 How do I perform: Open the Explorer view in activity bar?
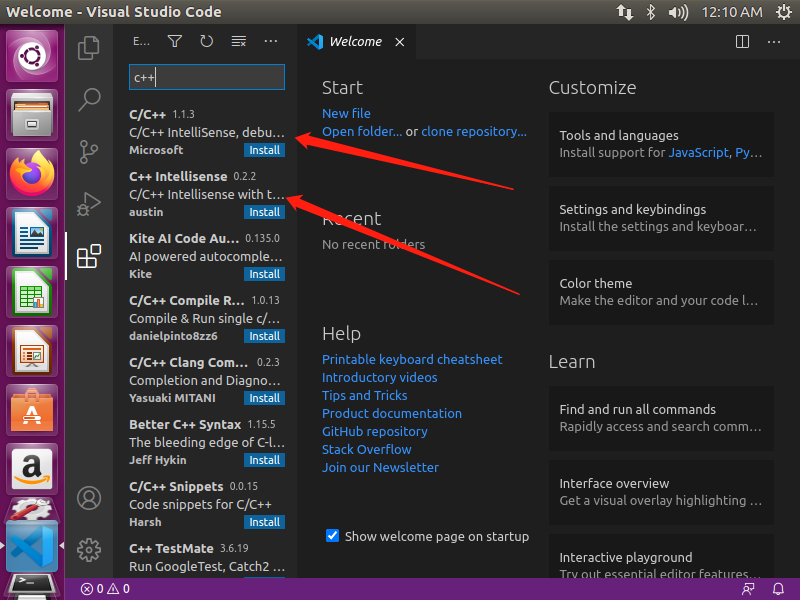tap(89, 47)
